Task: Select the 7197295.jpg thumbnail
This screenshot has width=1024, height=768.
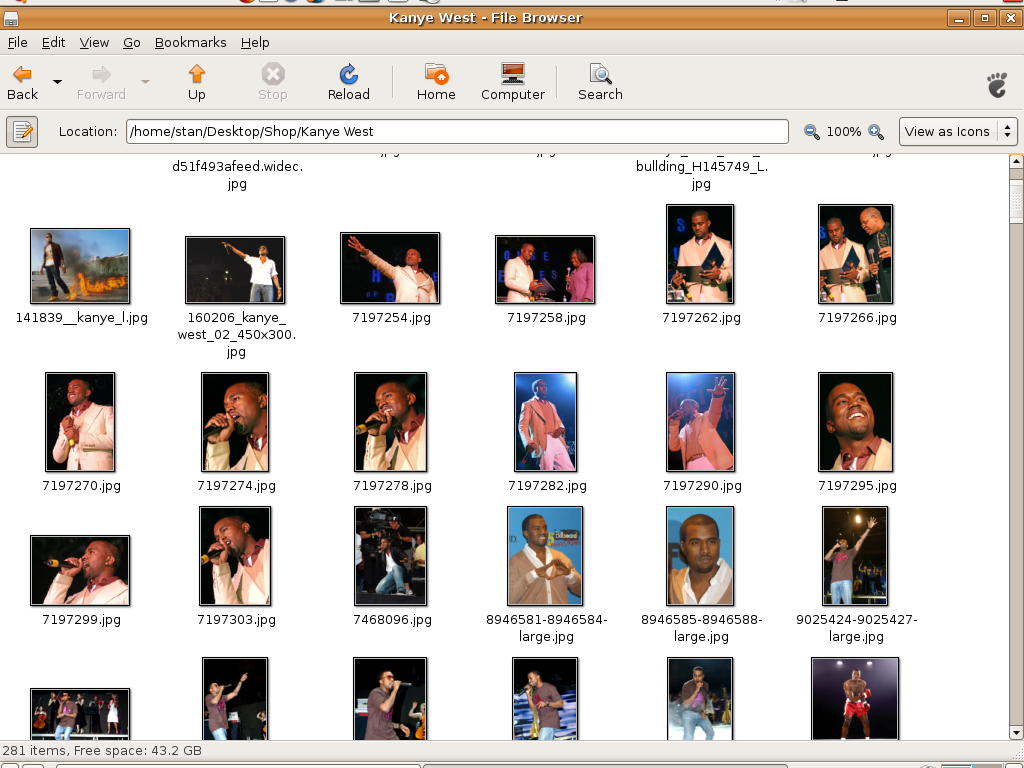Action: [855, 422]
